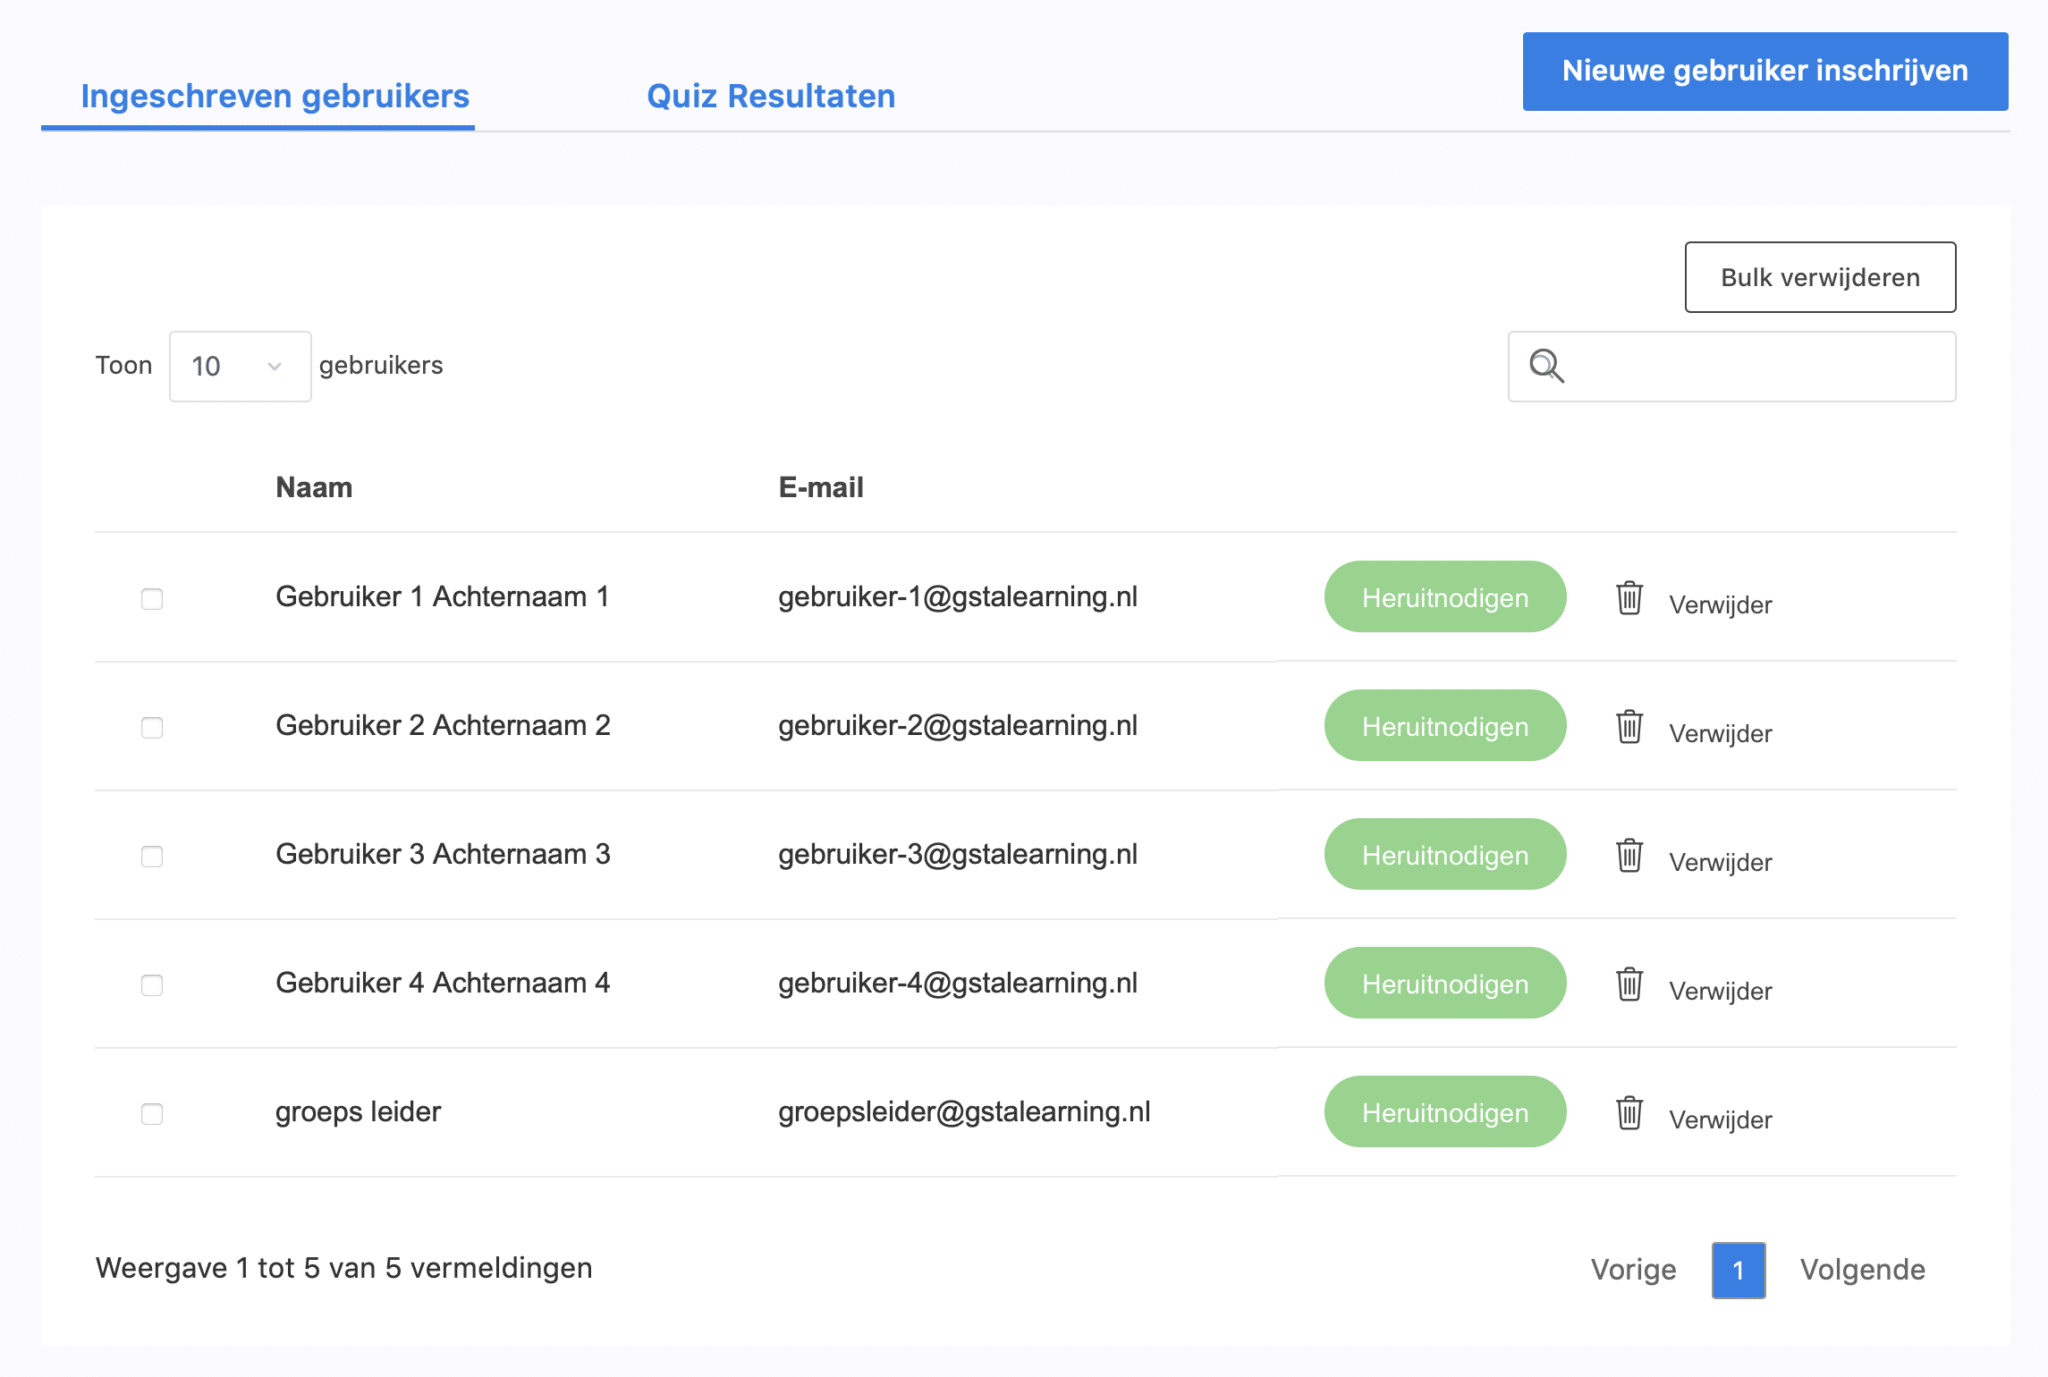This screenshot has height=1377, width=2048.
Task: Go to the Volgende page
Action: (x=1862, y=1270)
